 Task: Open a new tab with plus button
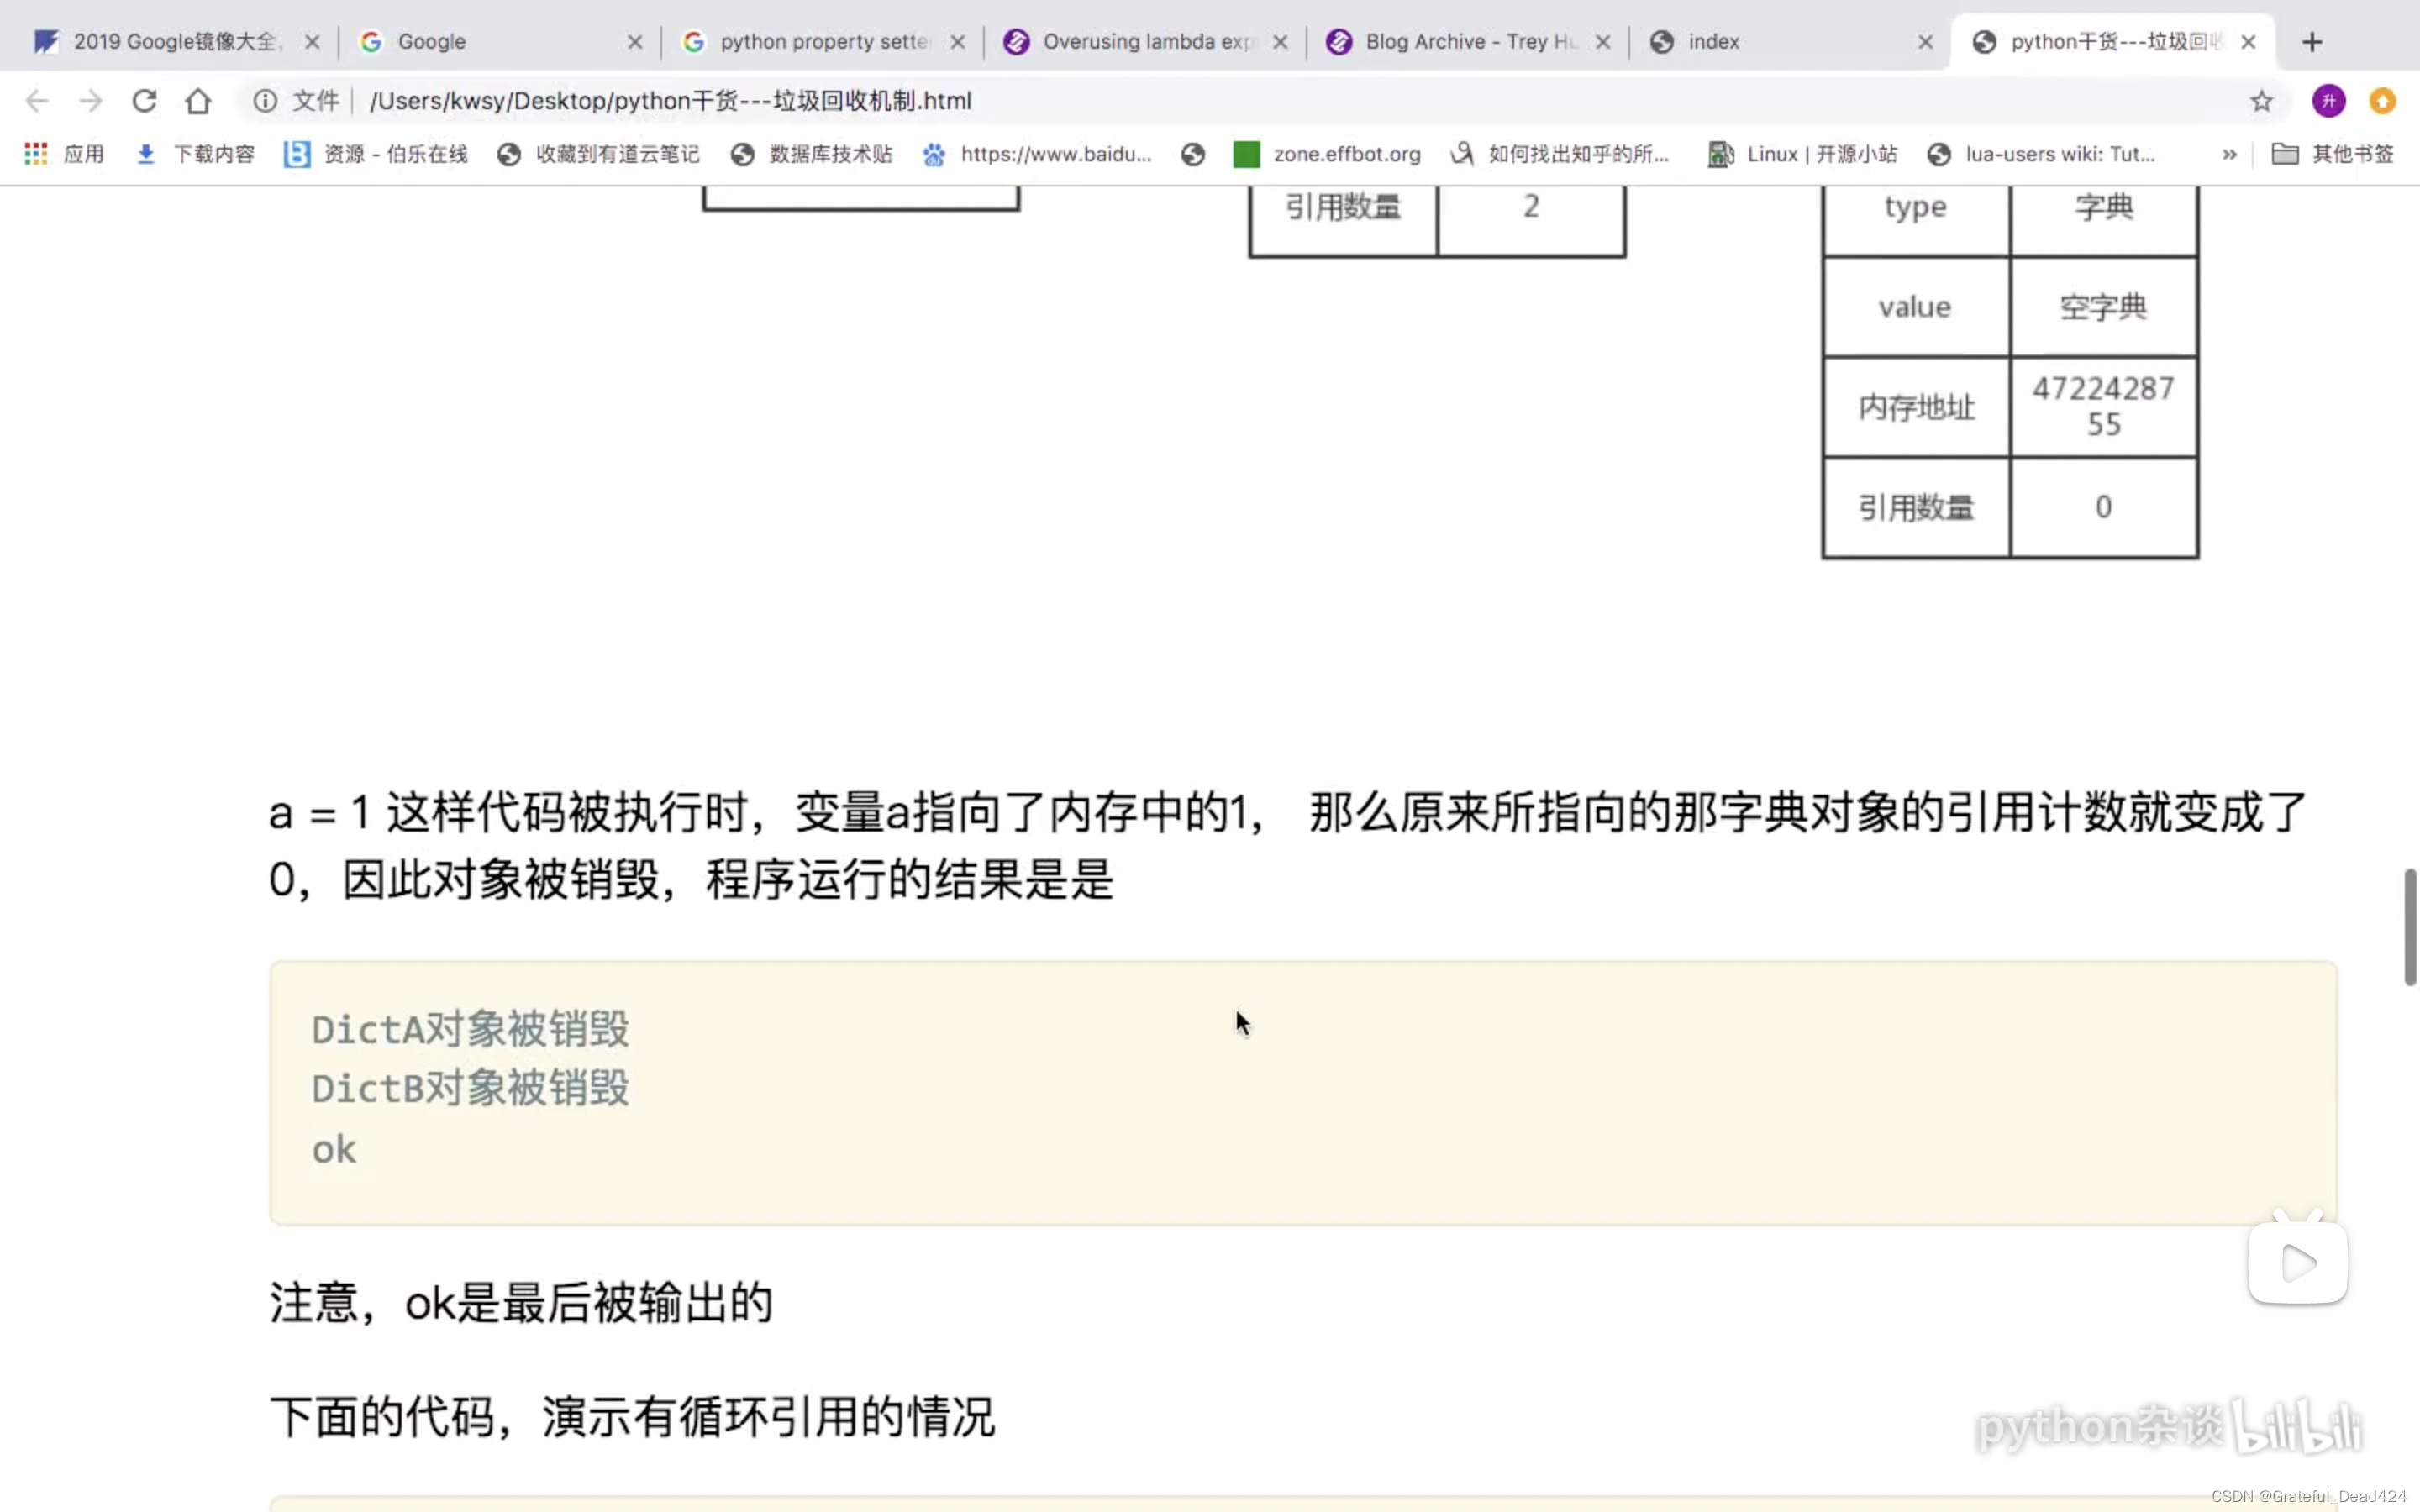click(2312, 42)
